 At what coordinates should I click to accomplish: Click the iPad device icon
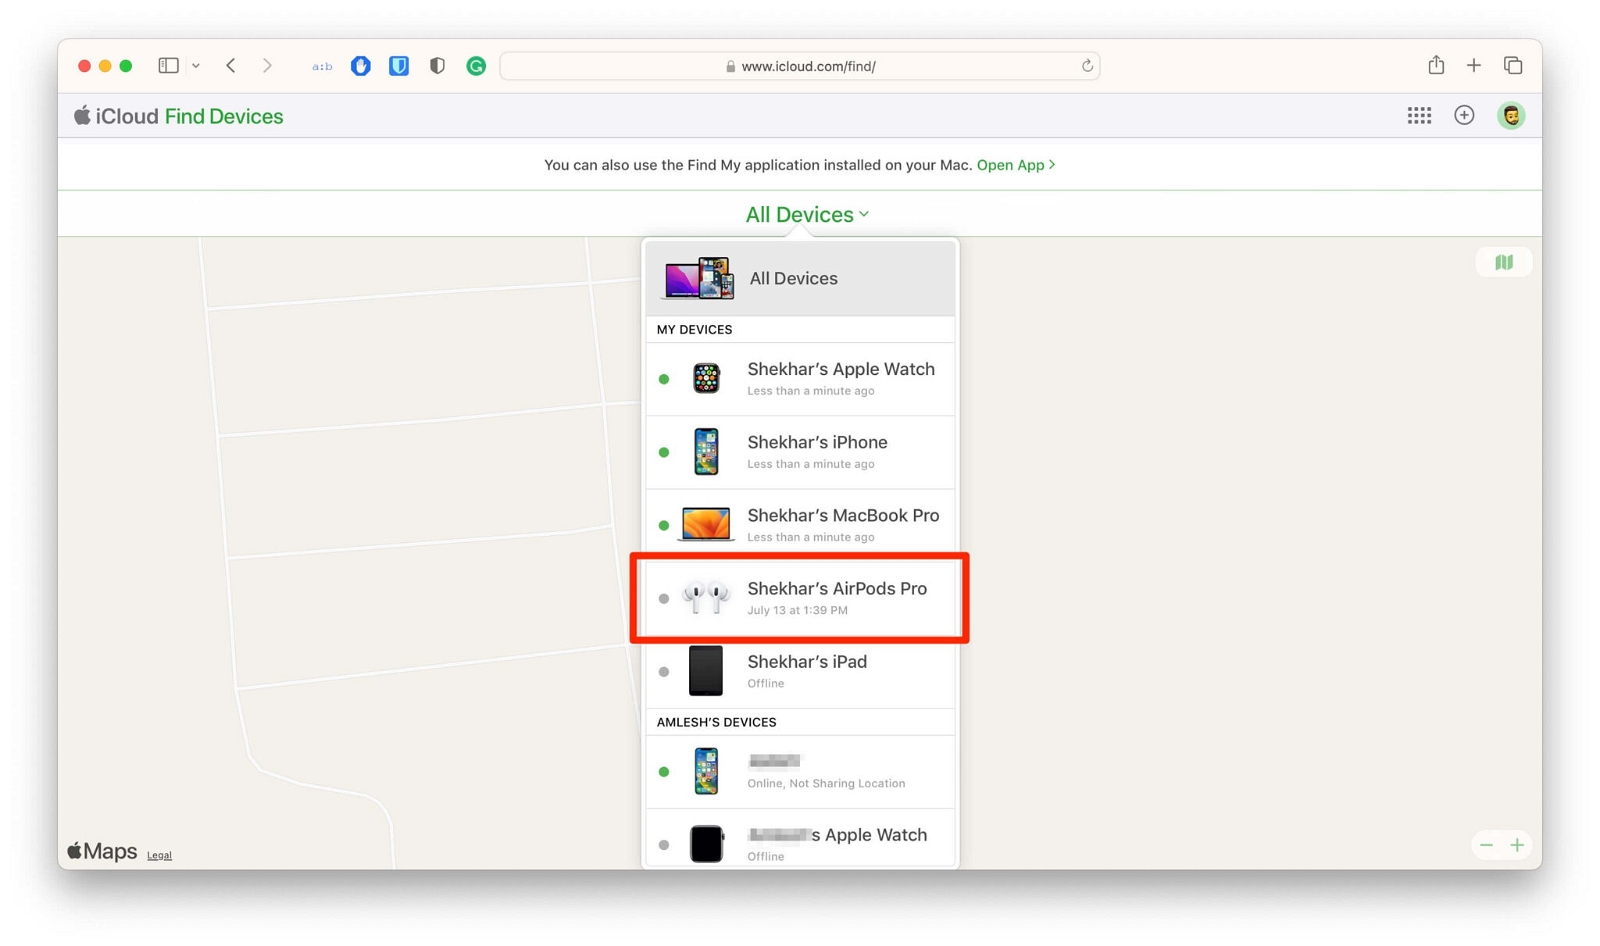pos(706,670)
